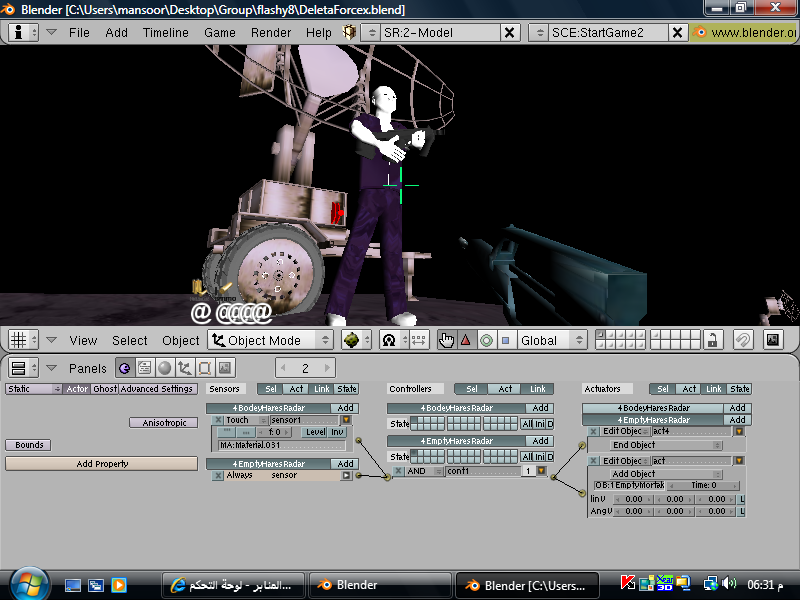The height and width of the screenshot is (600, 800).
Task: Open the End Object mode dropdown
Action: pyautogui.click(x=666, y=445)
